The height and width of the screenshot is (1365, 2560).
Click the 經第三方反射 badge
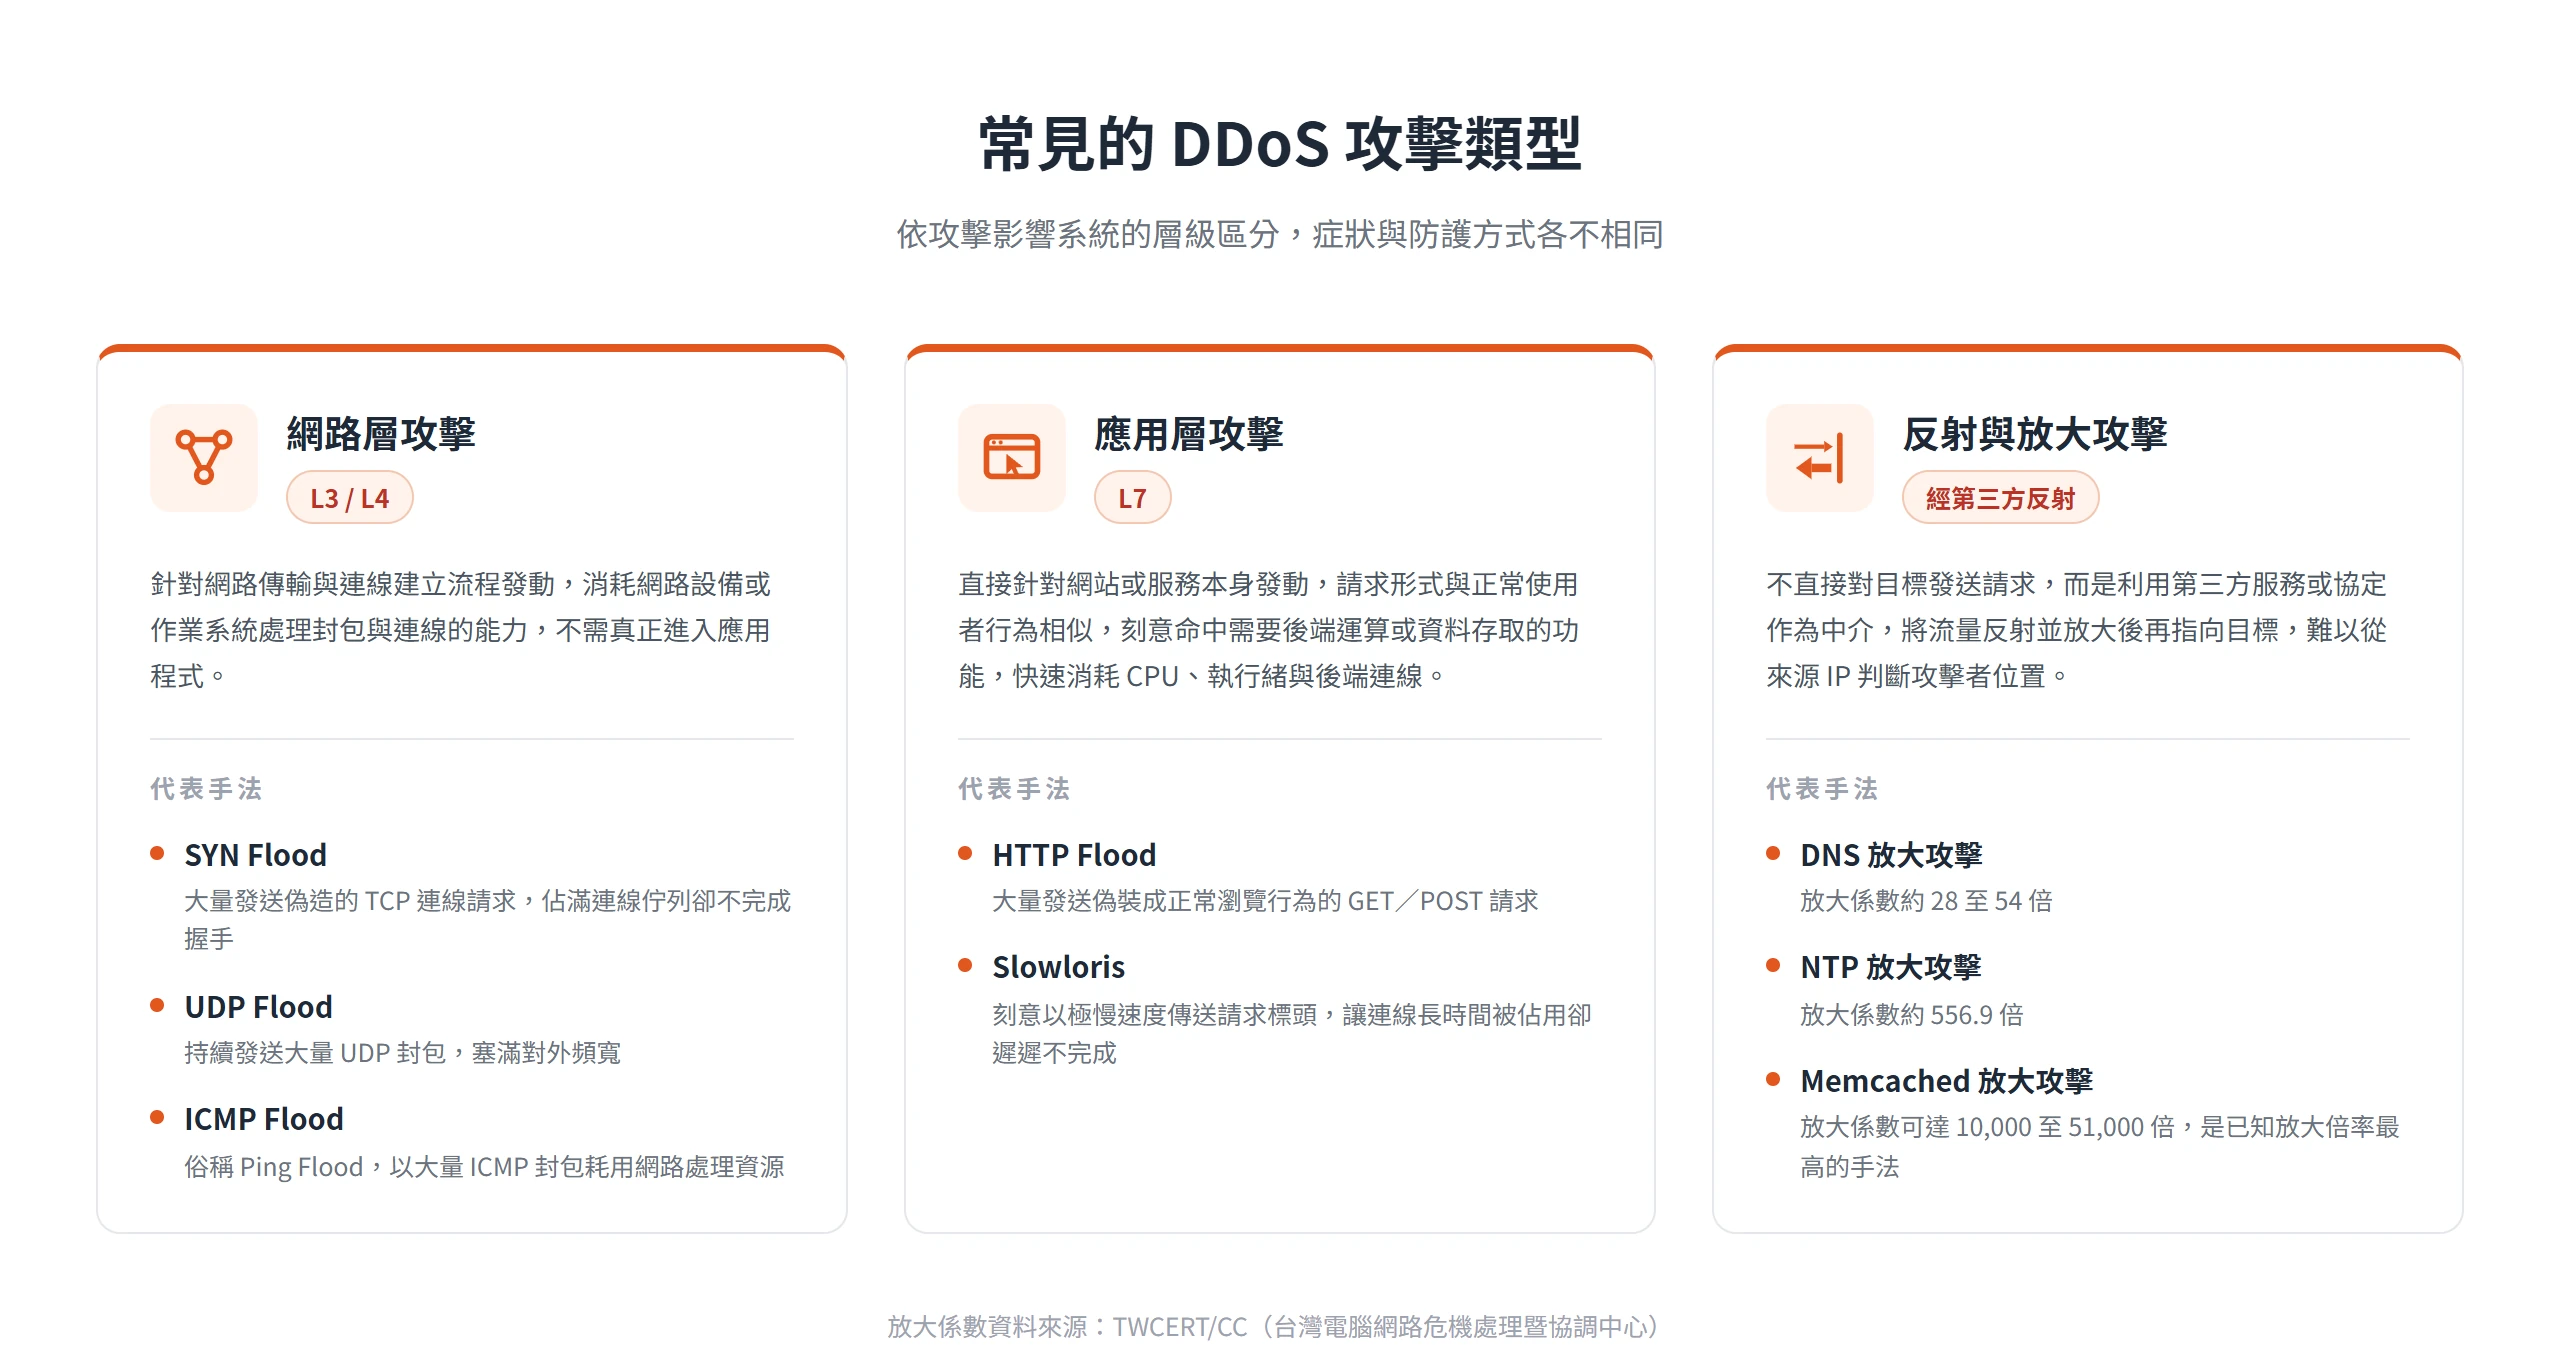[2001, 498]
